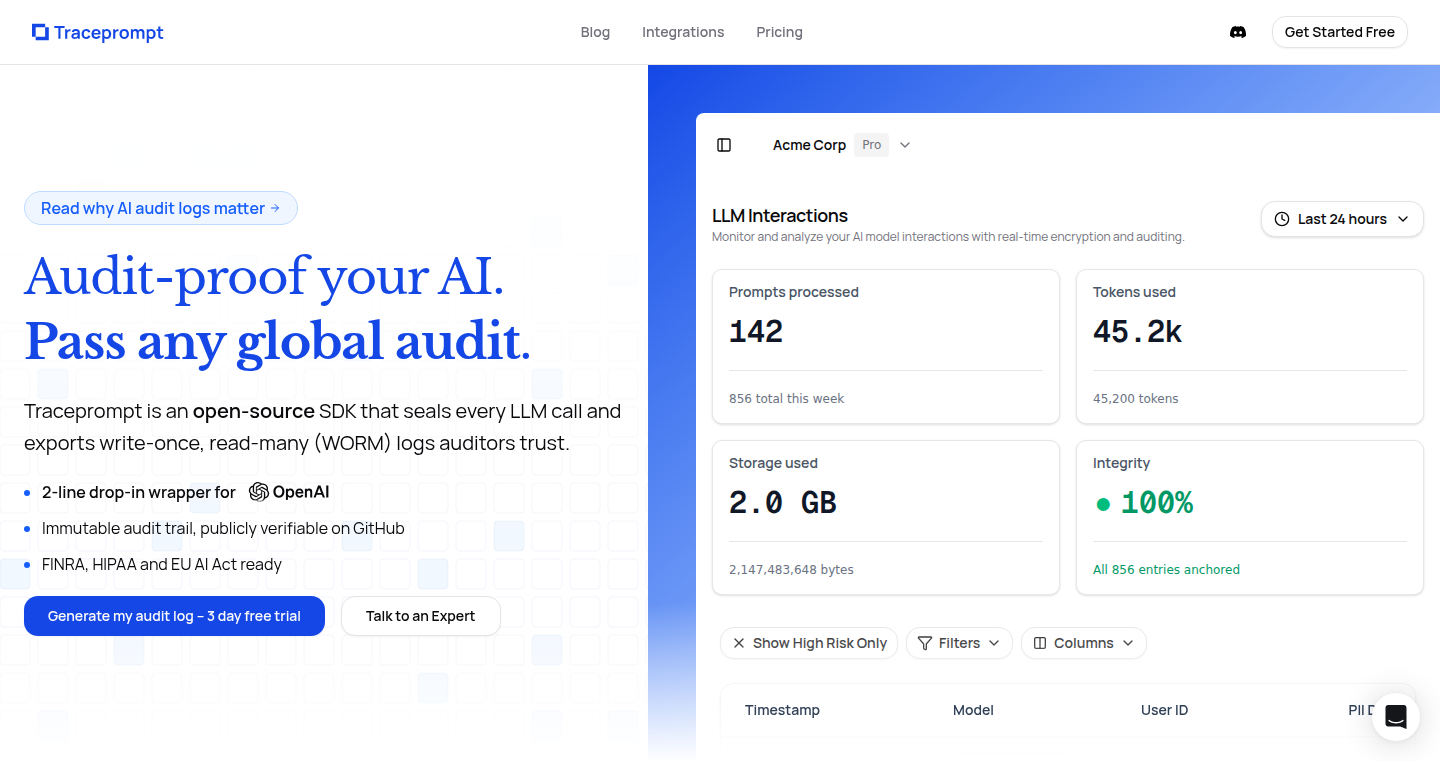Click 'Pass any global audit.' headline
1440x761 pixels.
[278, 342]
